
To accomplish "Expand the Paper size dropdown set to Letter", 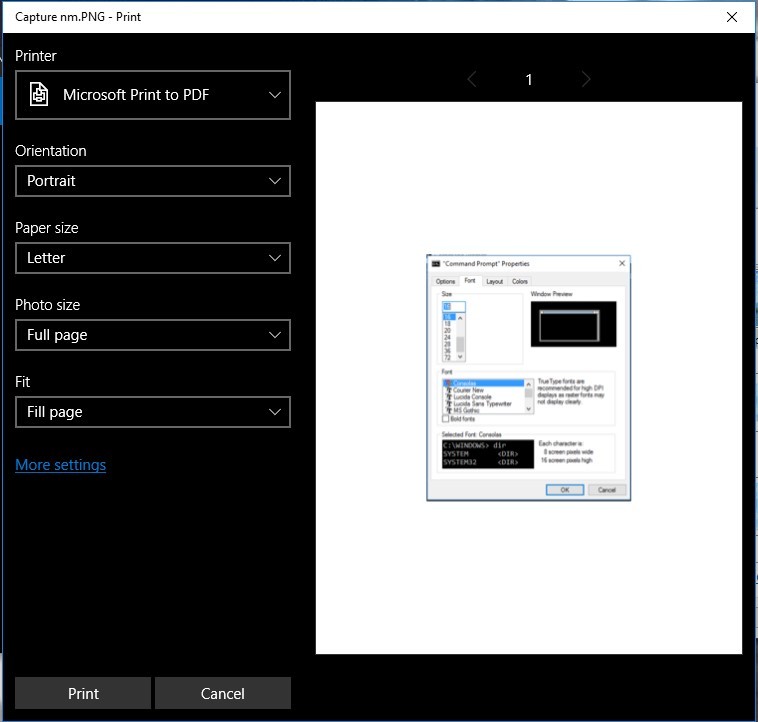I will [153, 258].
